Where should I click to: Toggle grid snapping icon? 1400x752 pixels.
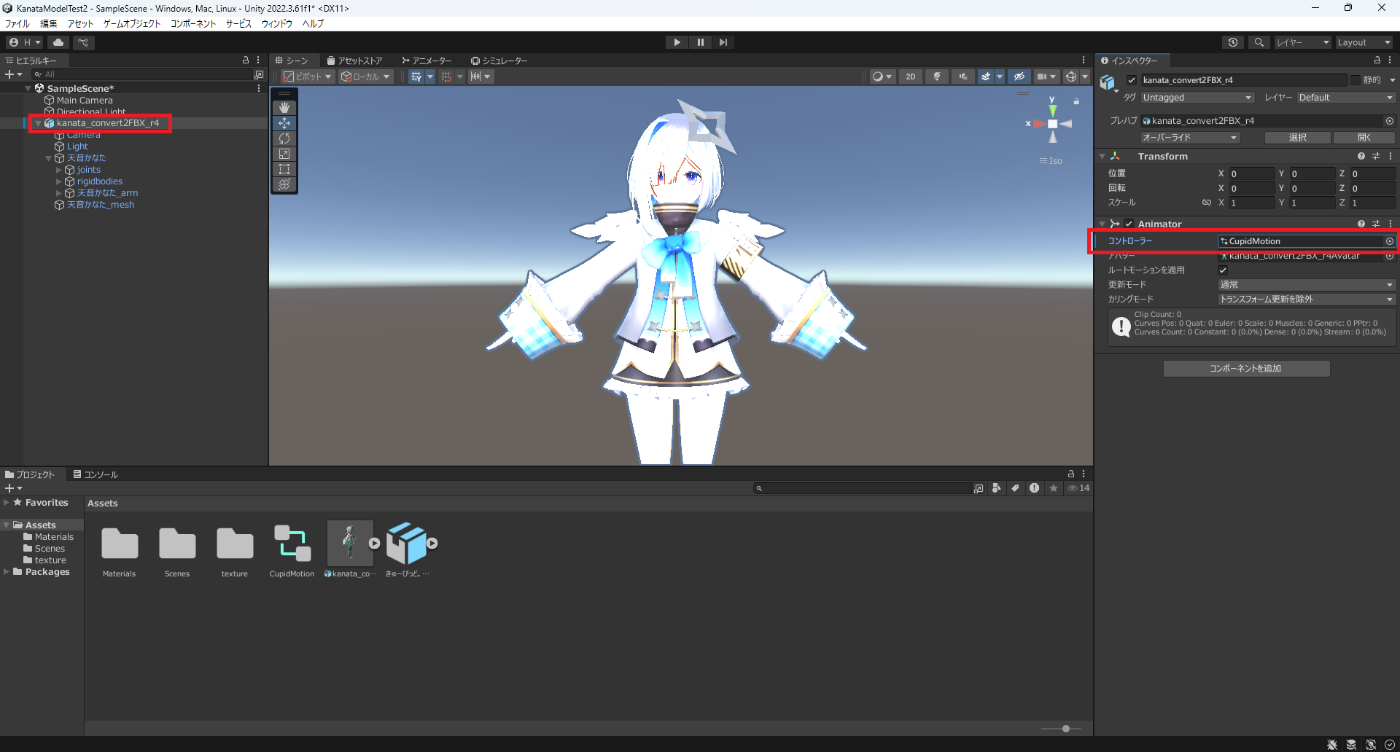click(x=446, y=76)
